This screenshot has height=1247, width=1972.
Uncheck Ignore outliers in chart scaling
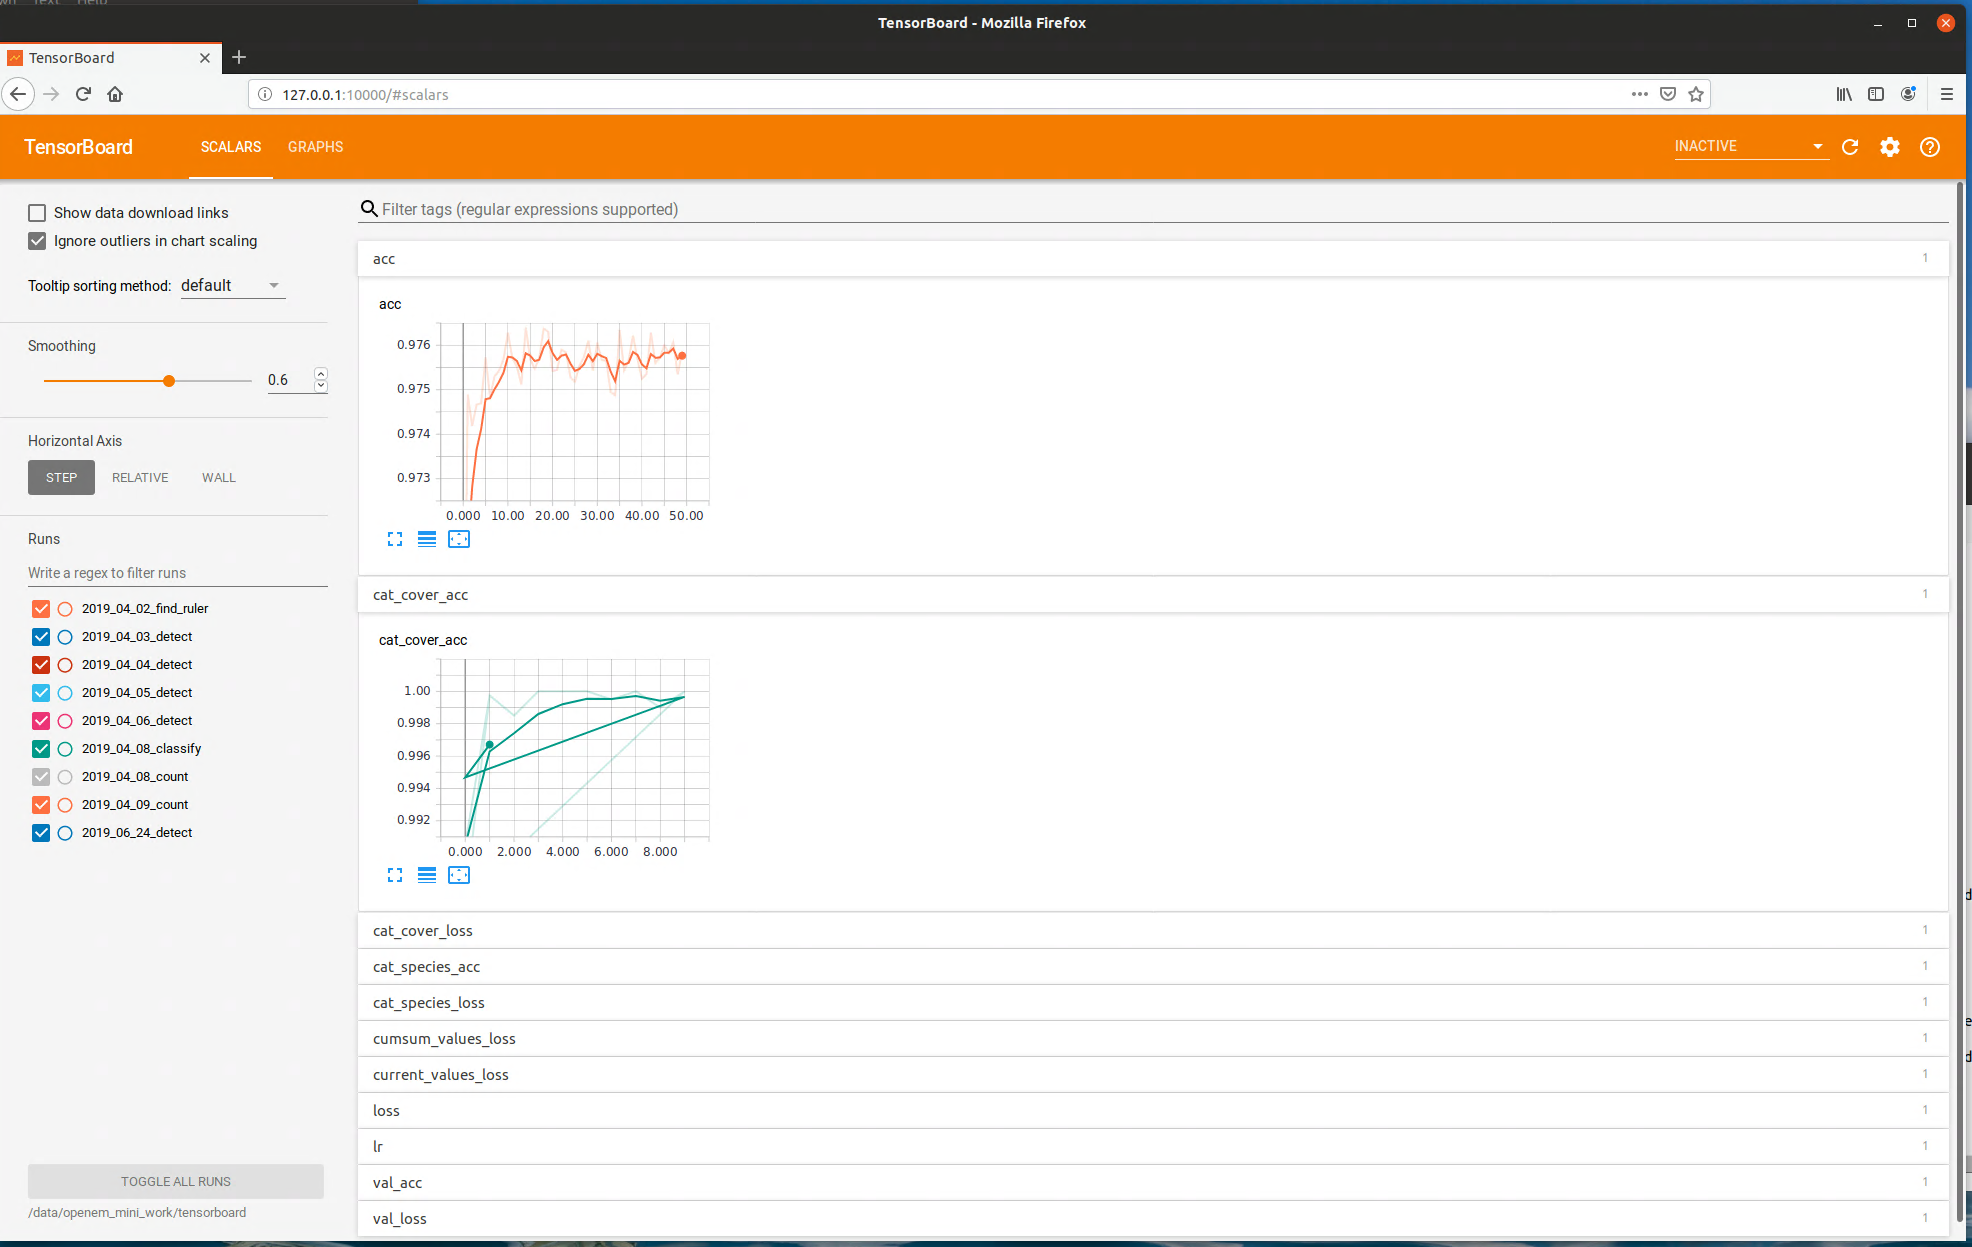tap(37, 241)
